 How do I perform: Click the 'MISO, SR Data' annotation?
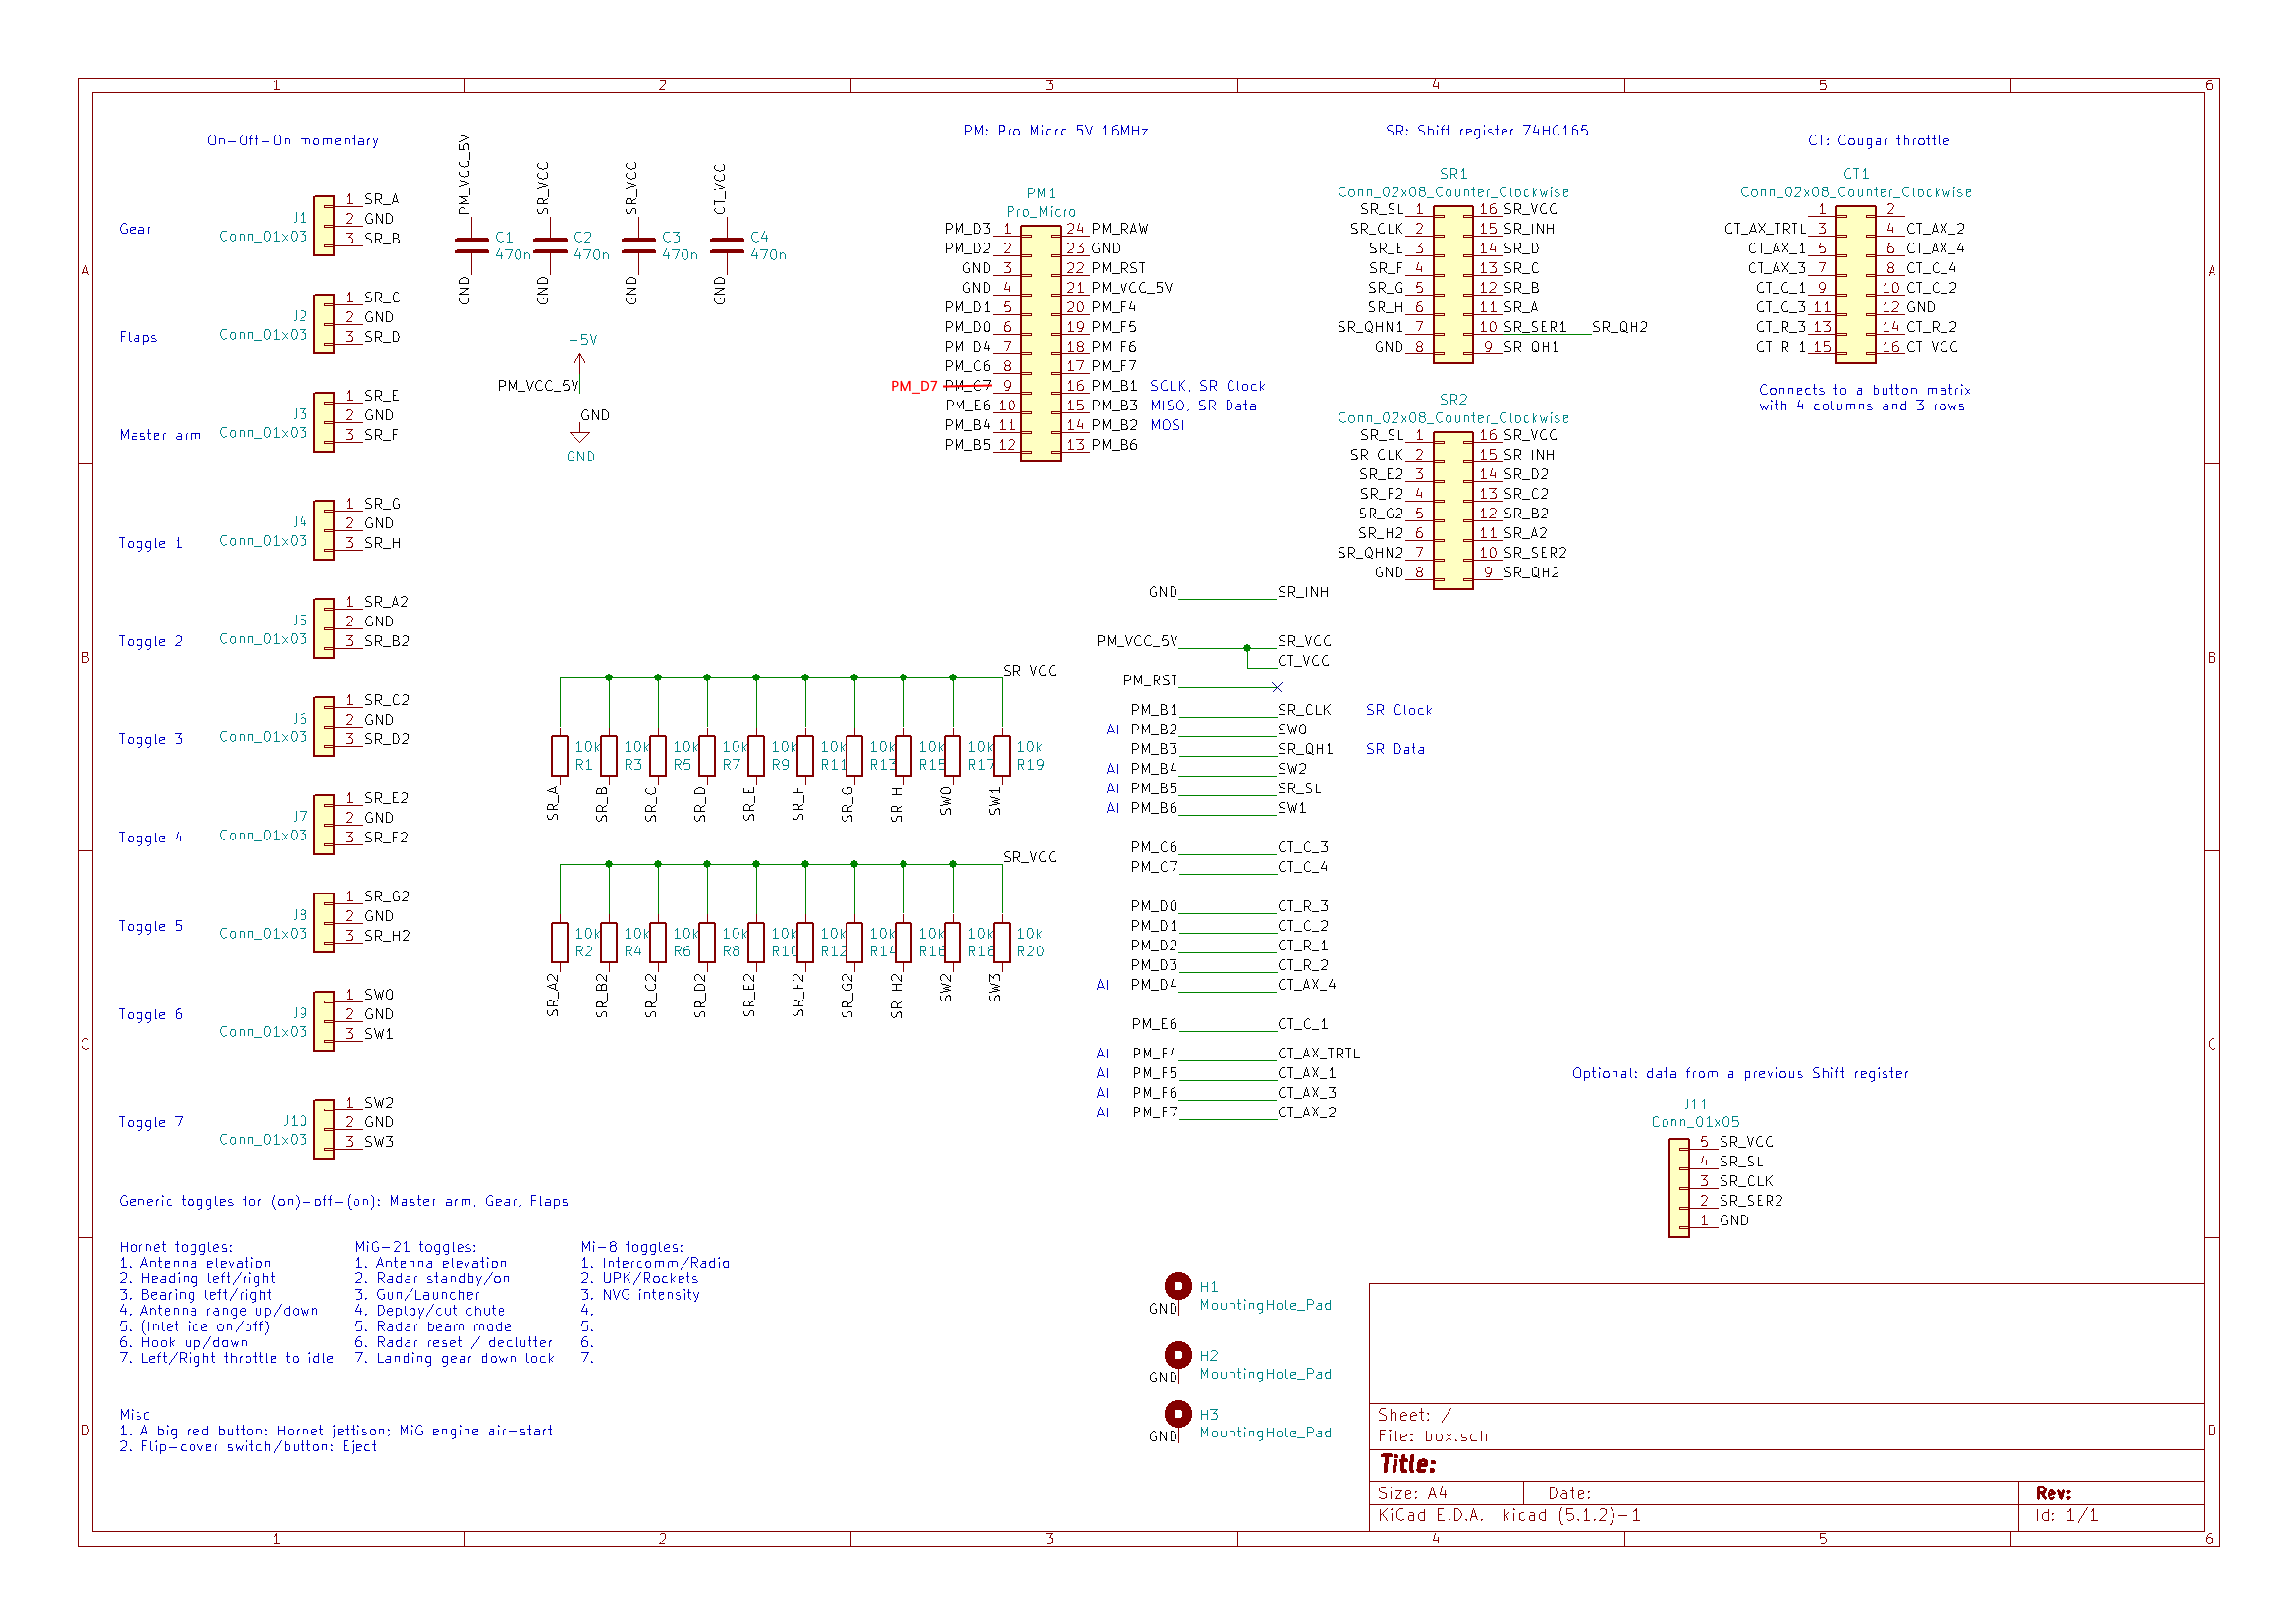pos(1203,406)
